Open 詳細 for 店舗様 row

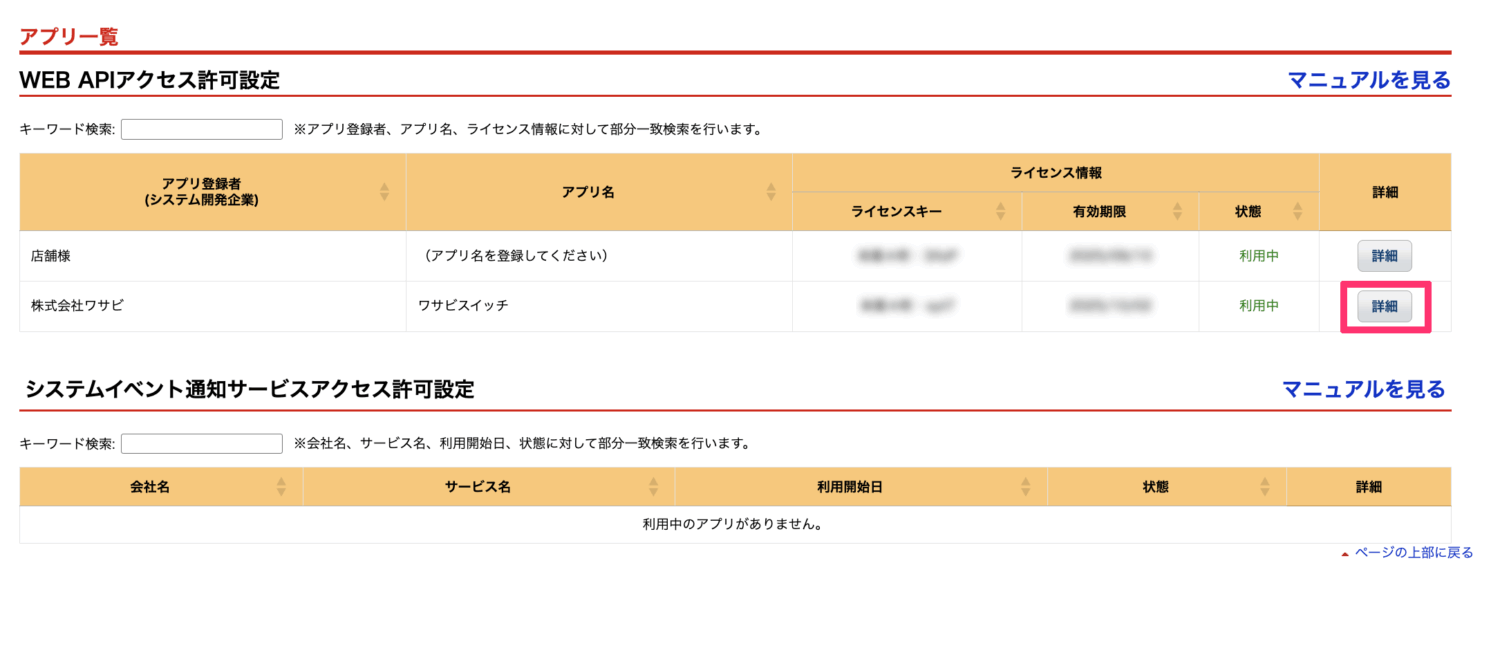coord(1384,256)
